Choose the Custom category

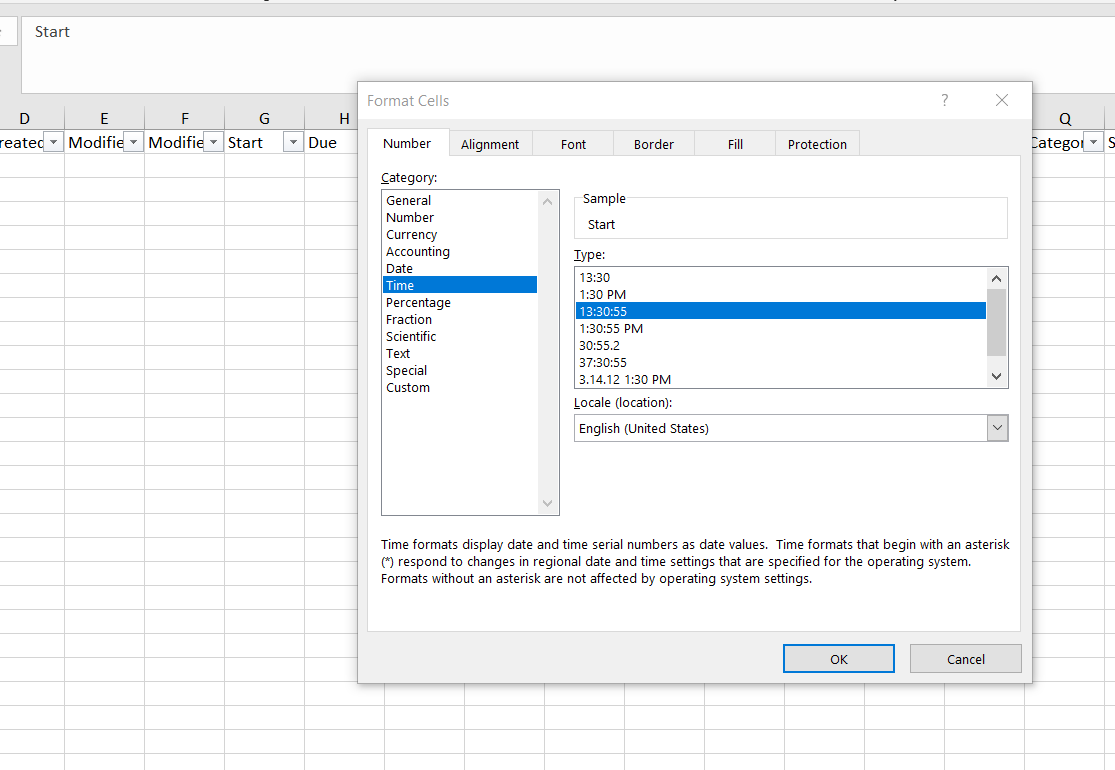coord(408,387)
